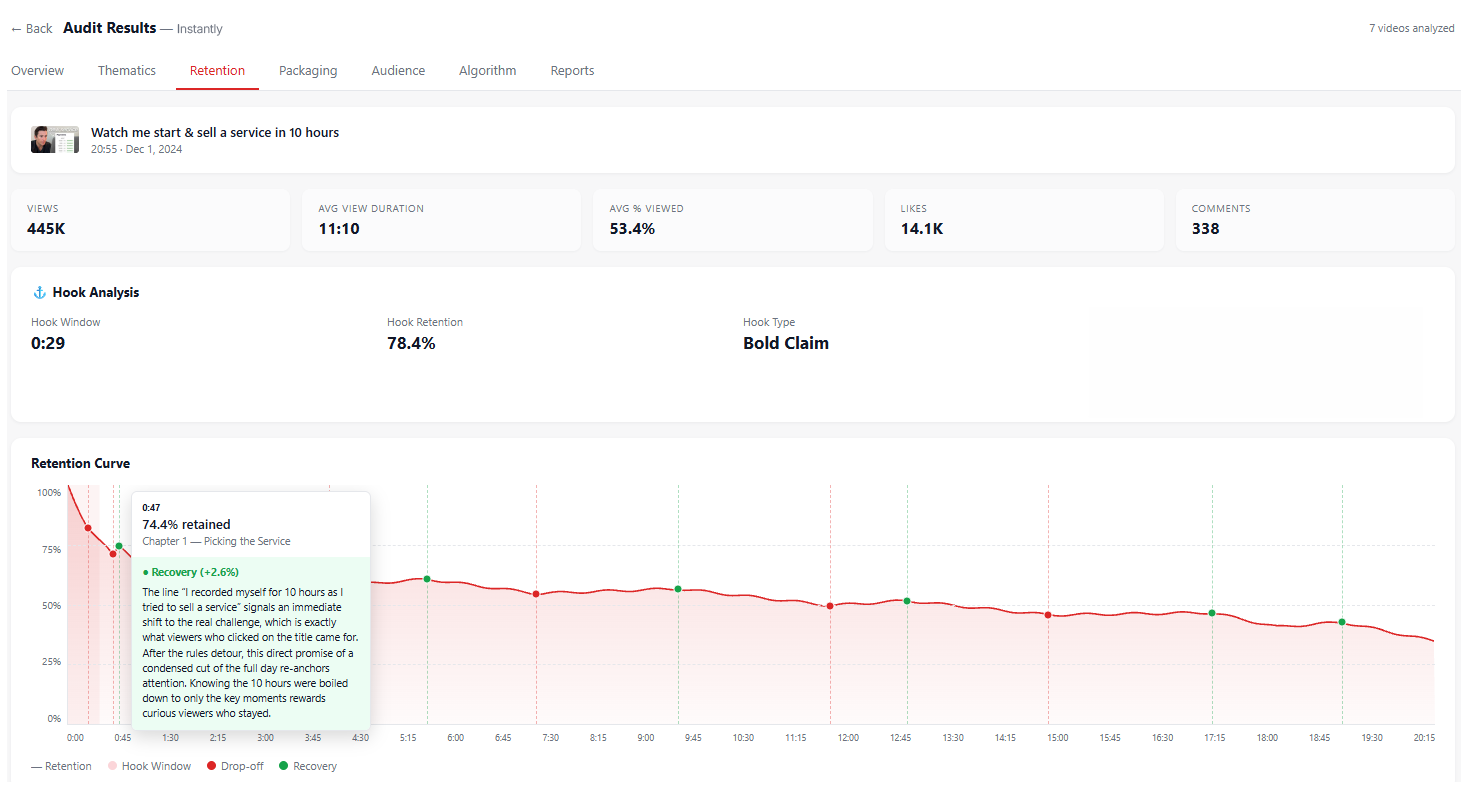View the Reports tab
The image size is (1470, 803).
pos(572,71)
